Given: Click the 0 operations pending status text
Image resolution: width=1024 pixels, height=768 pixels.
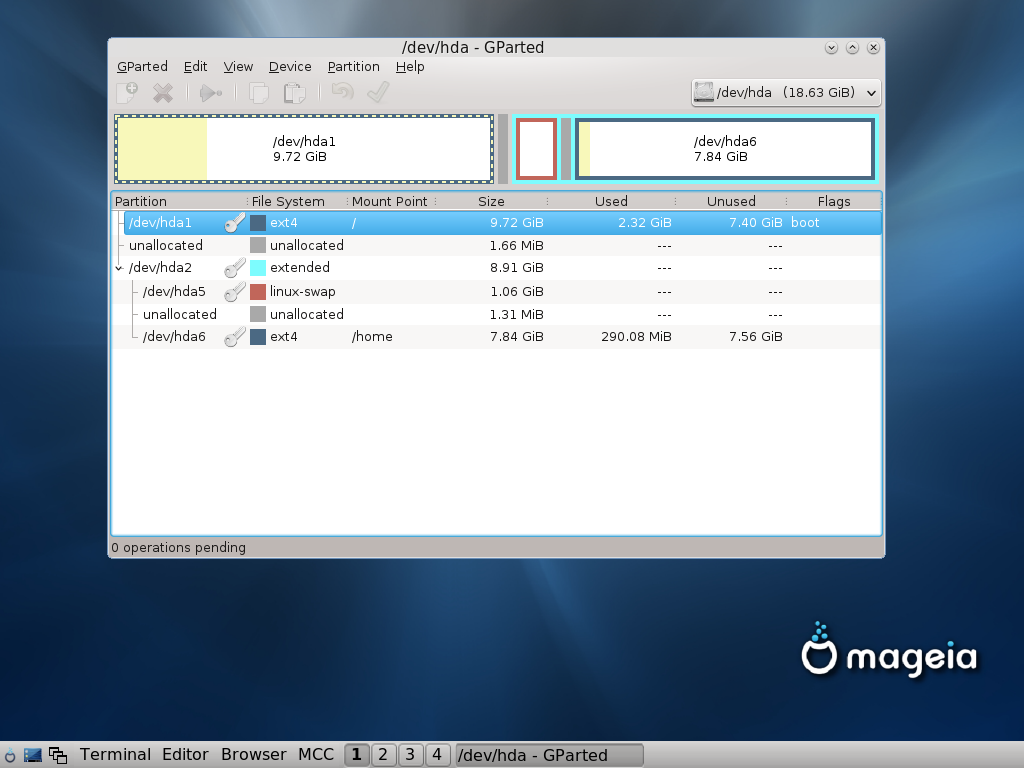Looking at the screenshot, I should point(178,548).
